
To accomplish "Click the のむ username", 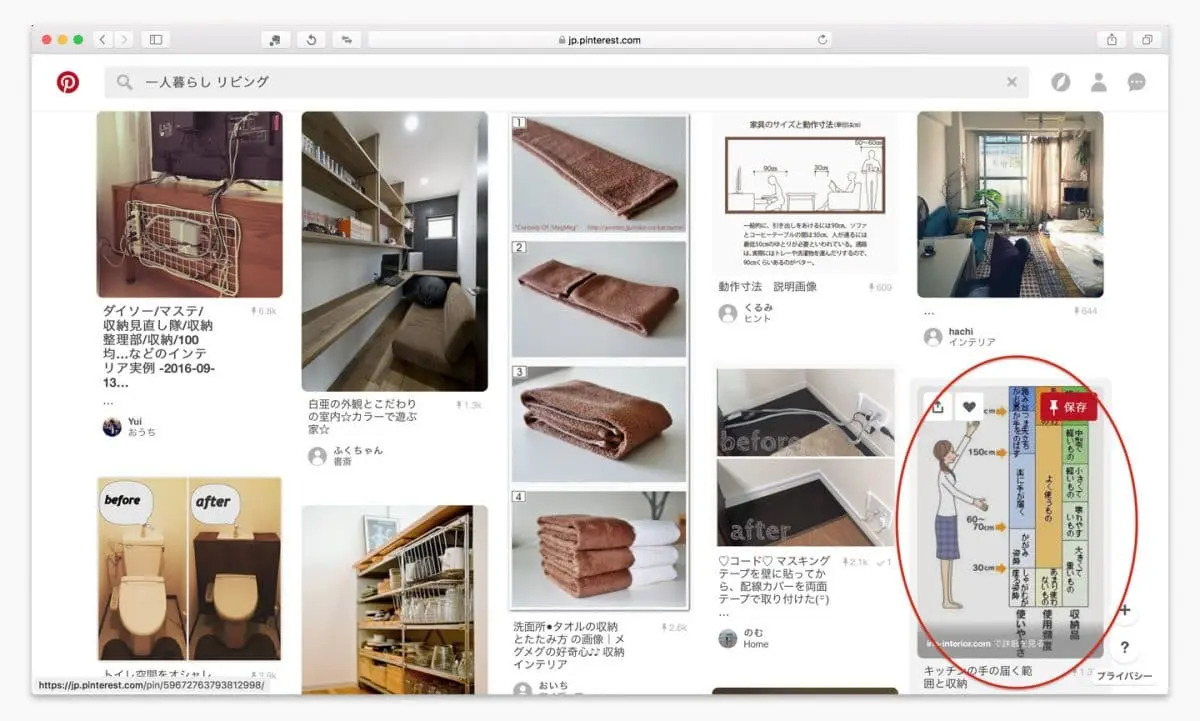I will coord(755,633).
